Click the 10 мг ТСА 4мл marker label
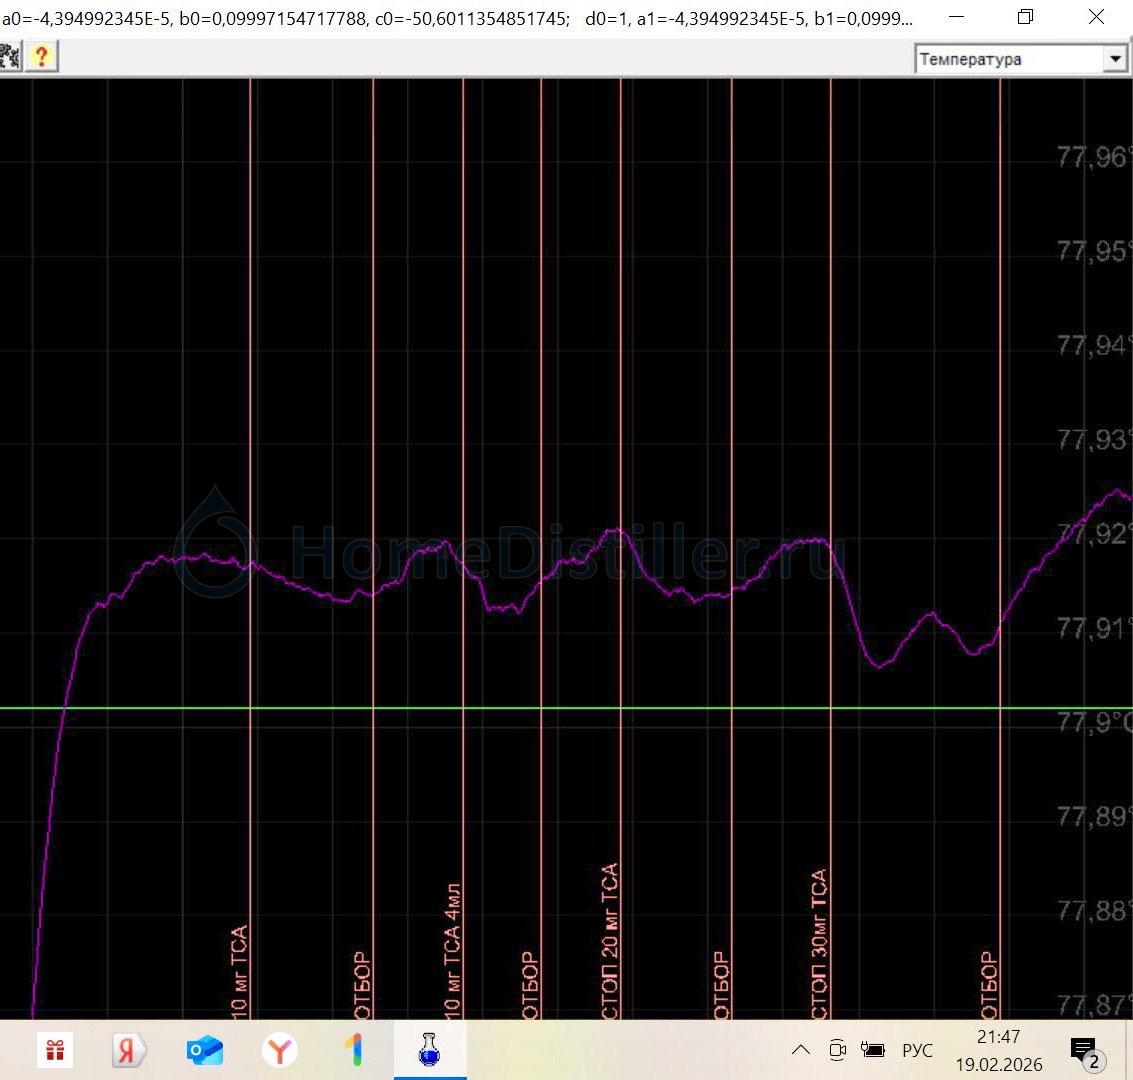Screen dimensions: 1133x1080 tap(451, 950)
